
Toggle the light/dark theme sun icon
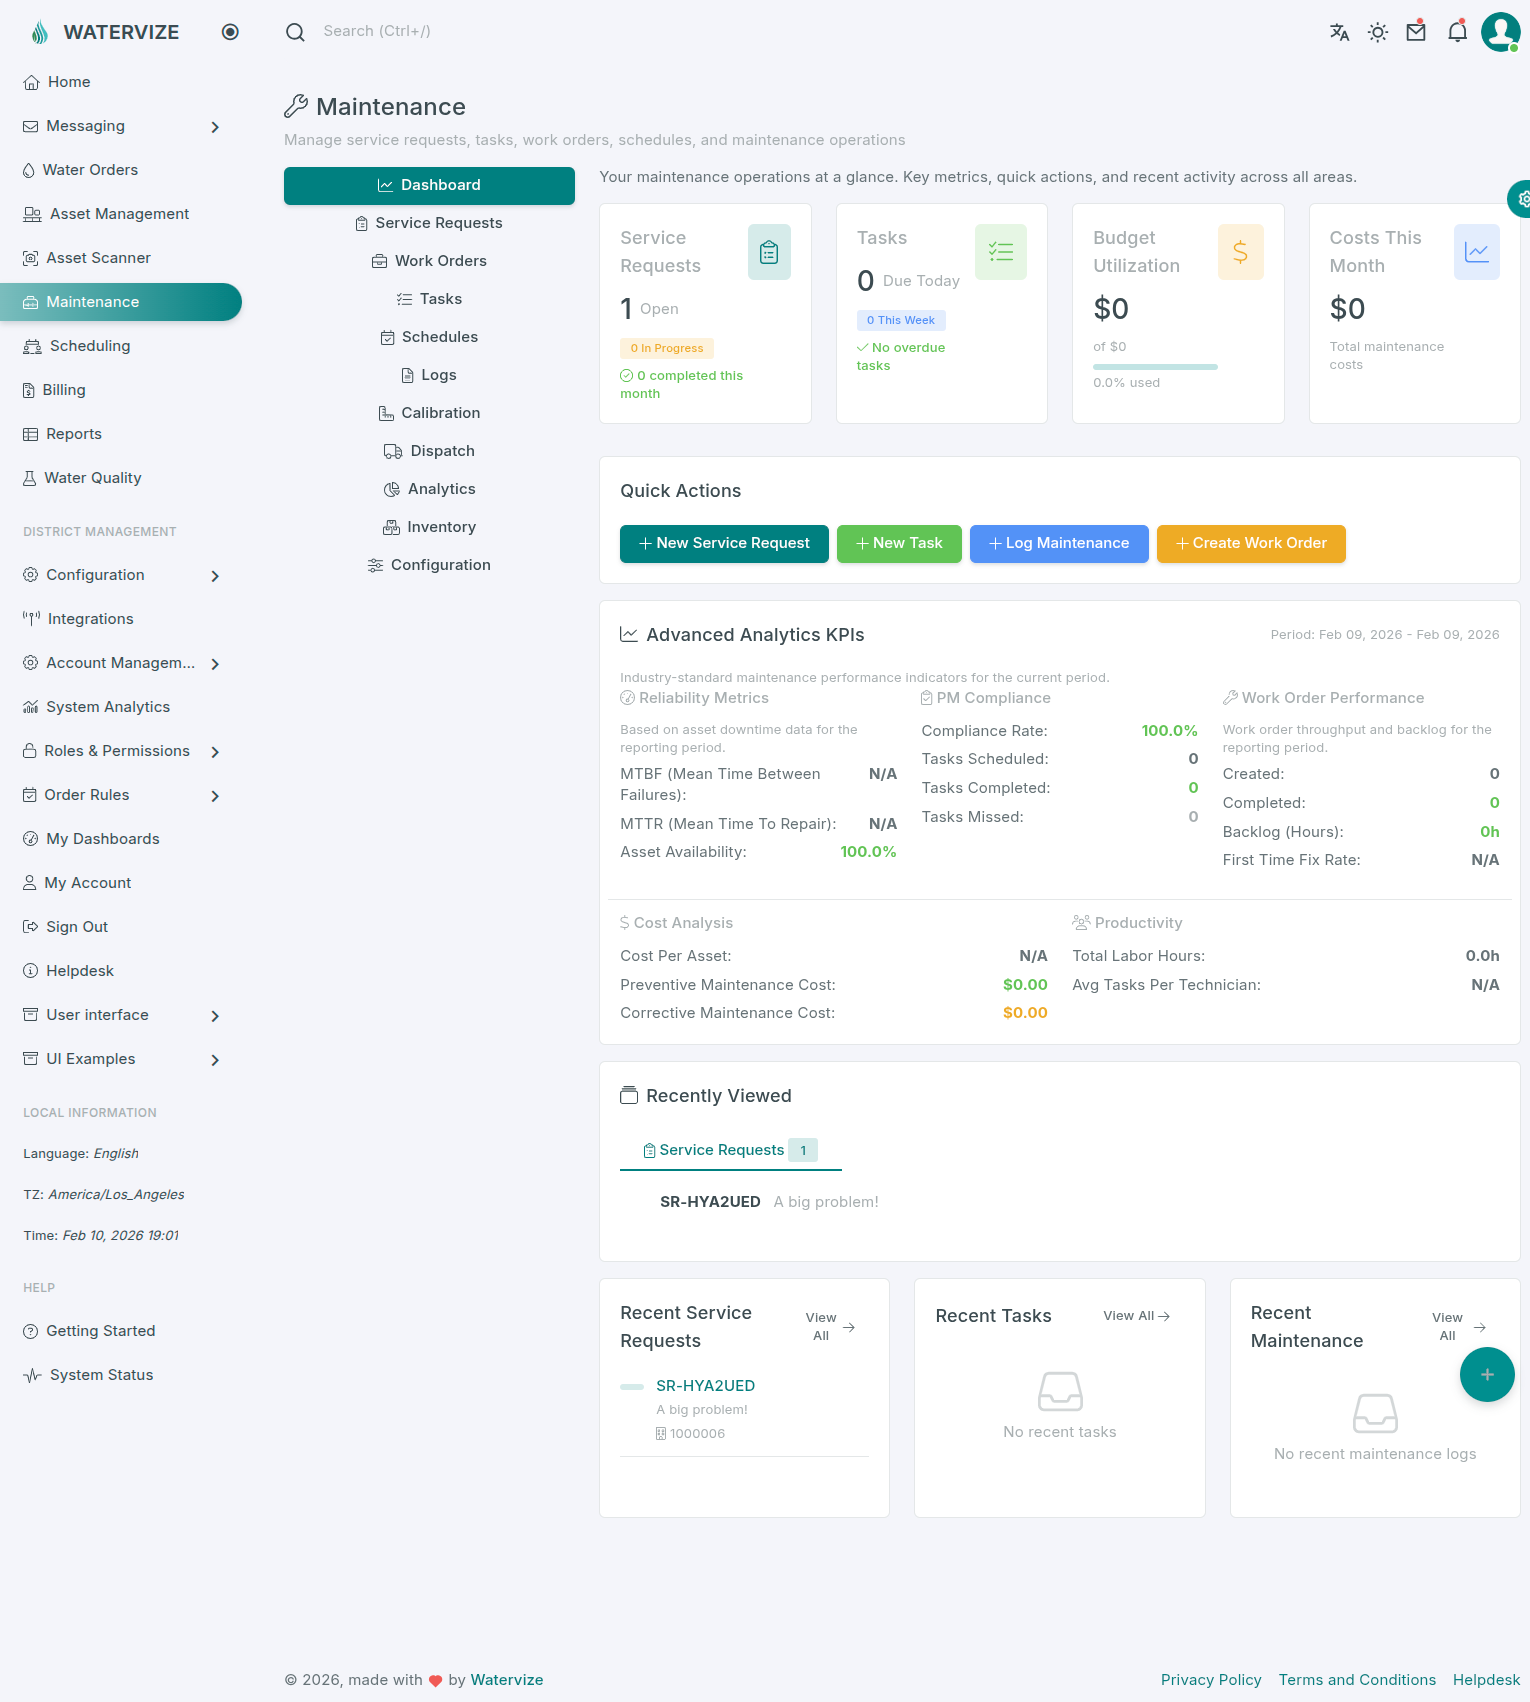tap(1378, 32)
